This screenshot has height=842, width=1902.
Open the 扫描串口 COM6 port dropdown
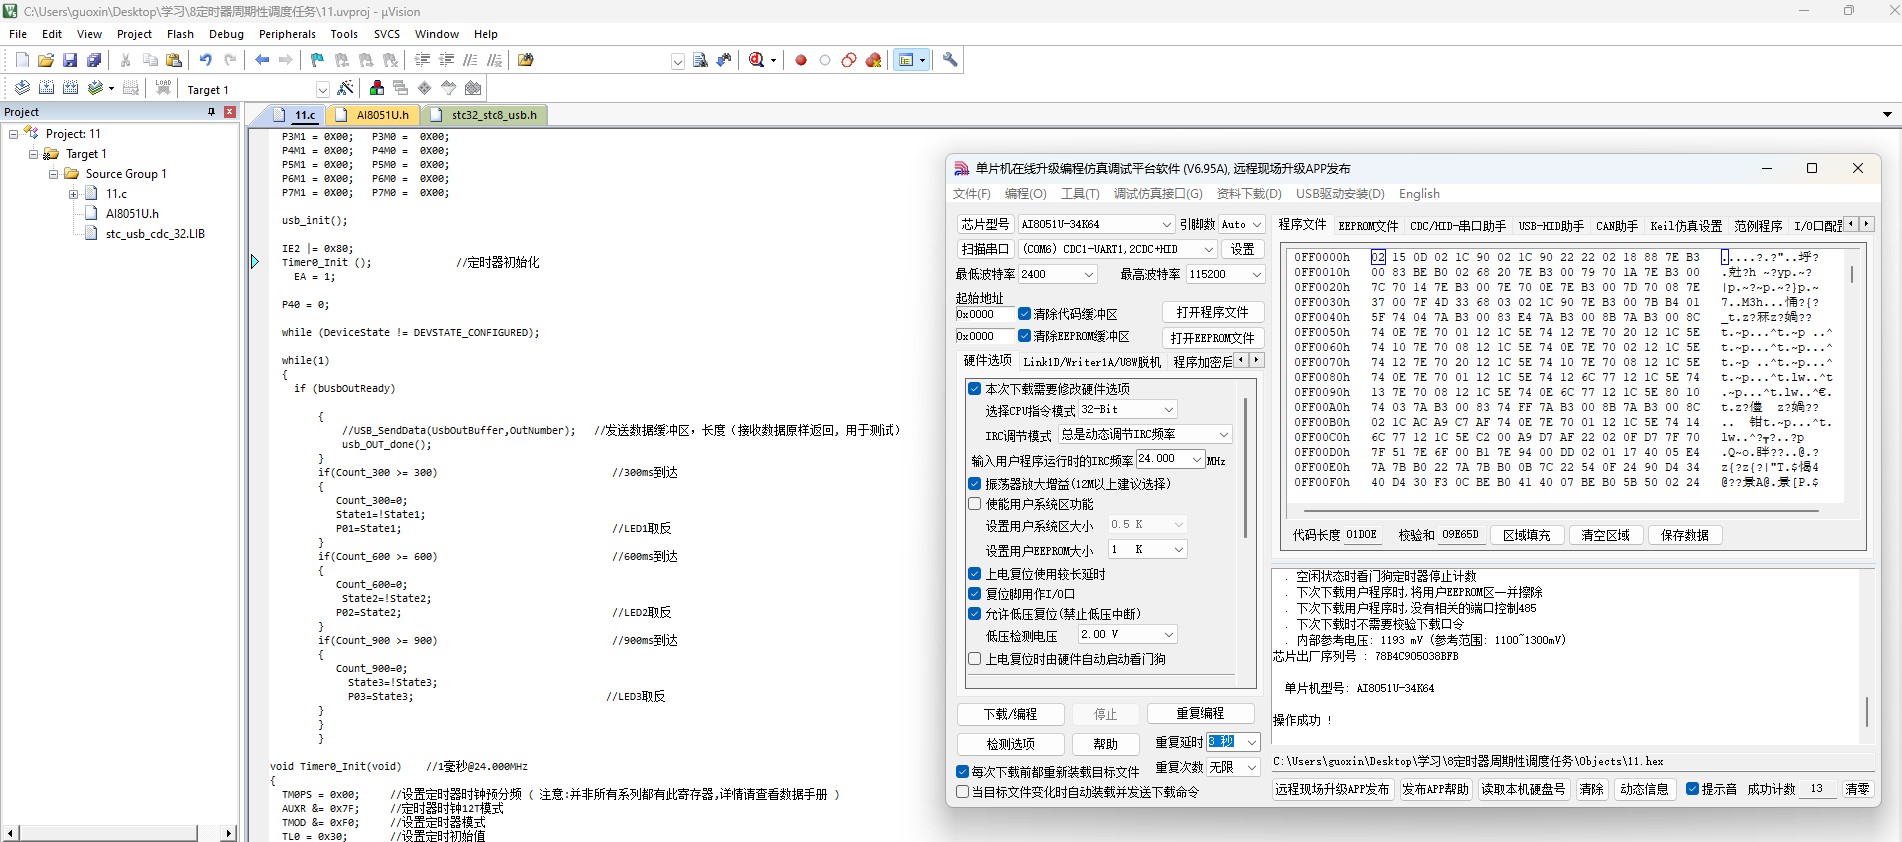(1117, 249)
